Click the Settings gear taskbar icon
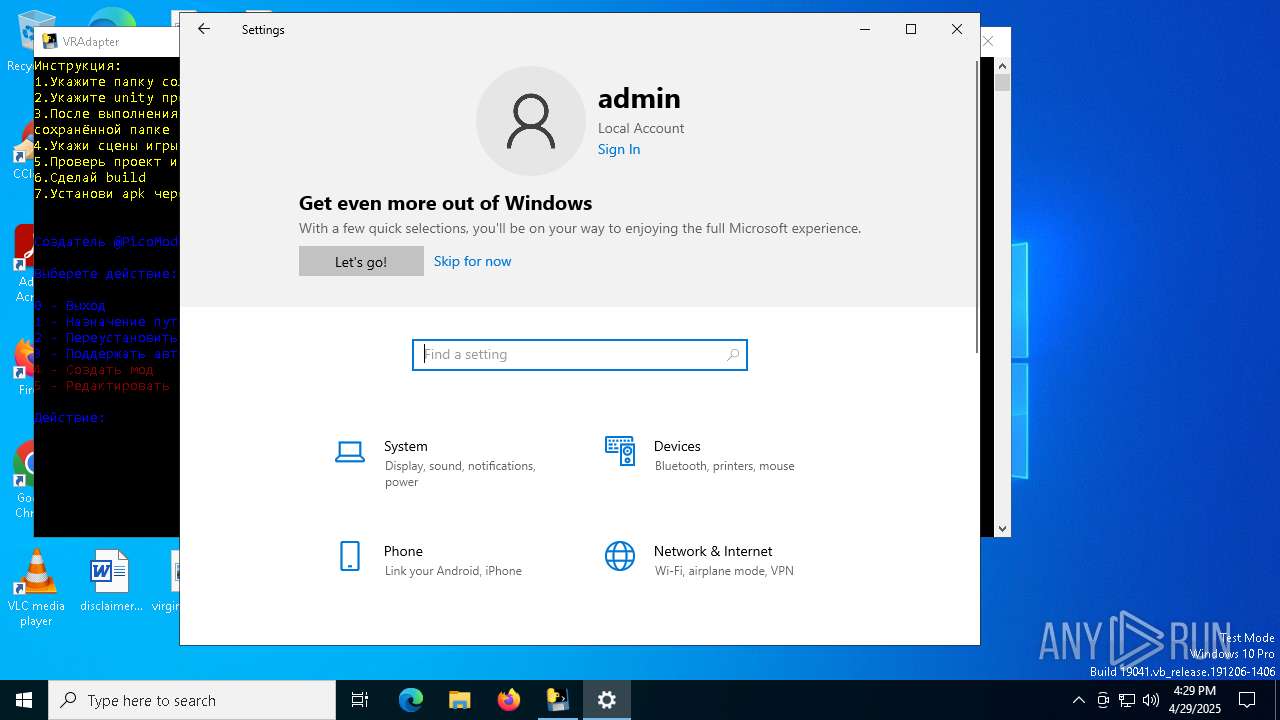 pos(607,700)
